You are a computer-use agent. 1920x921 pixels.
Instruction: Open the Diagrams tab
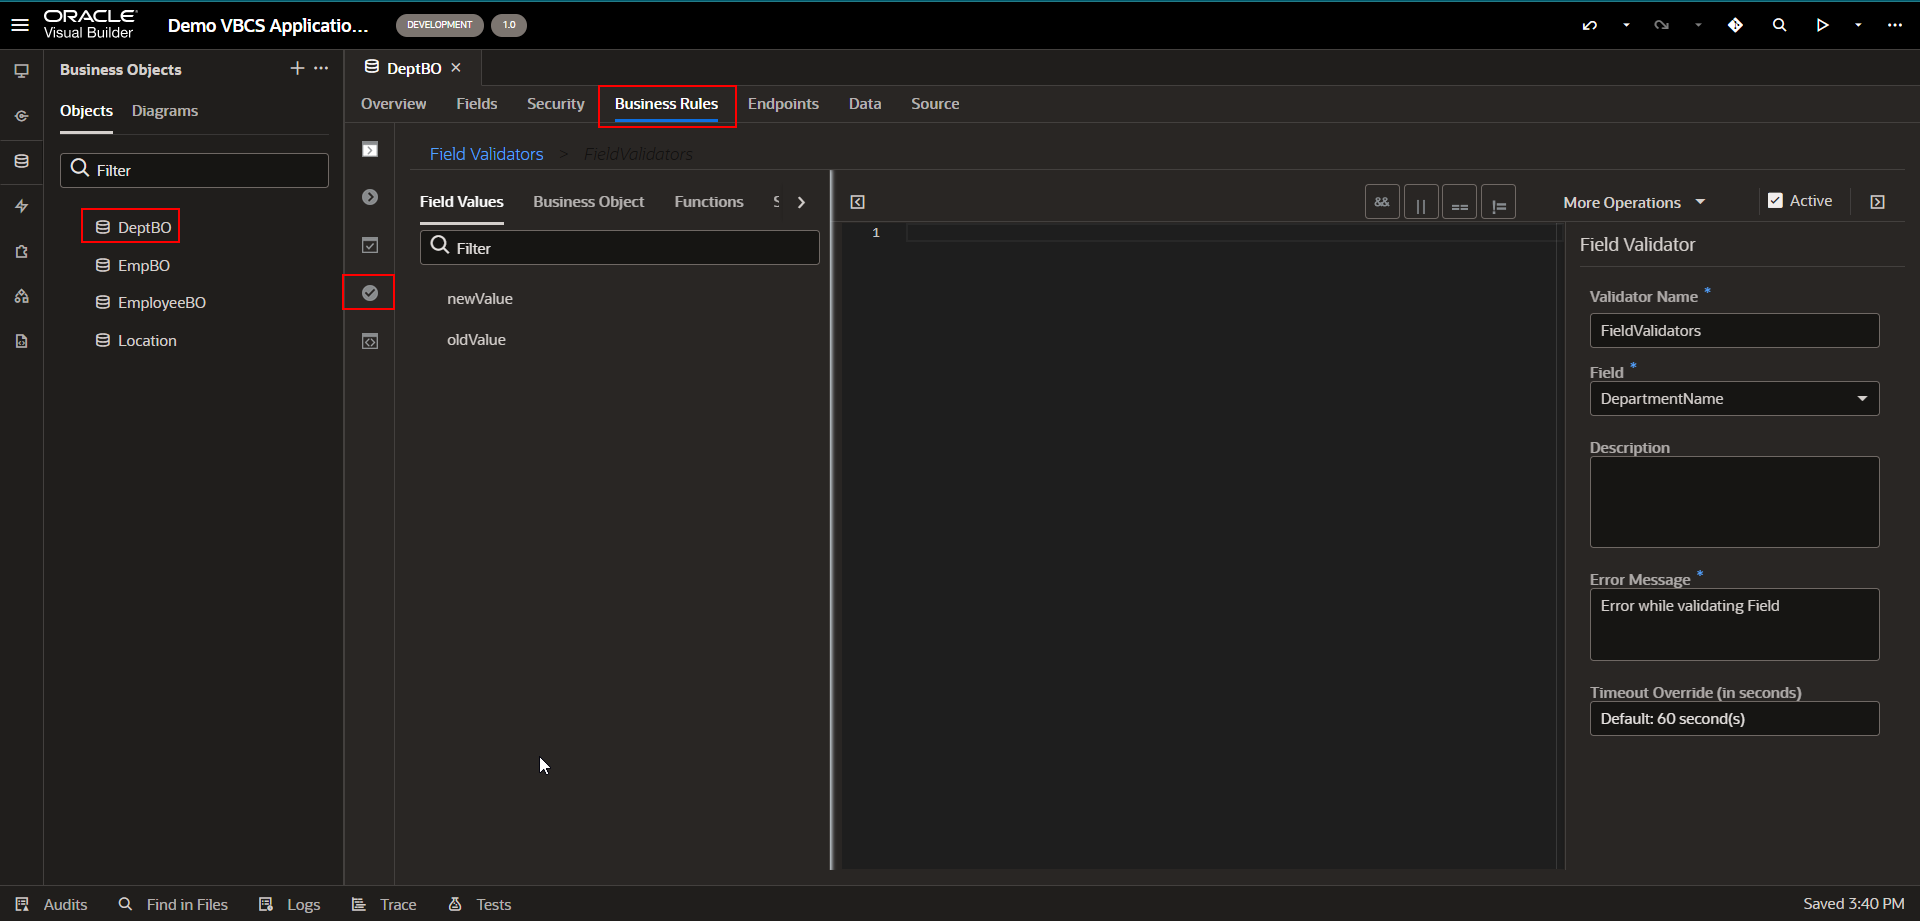pos(165,111)
